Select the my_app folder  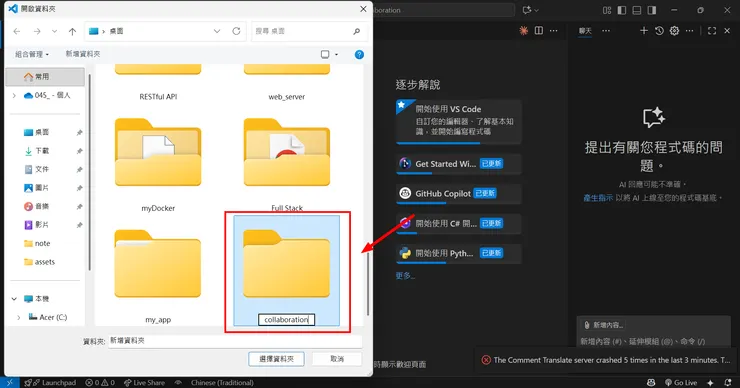[158, 276]
